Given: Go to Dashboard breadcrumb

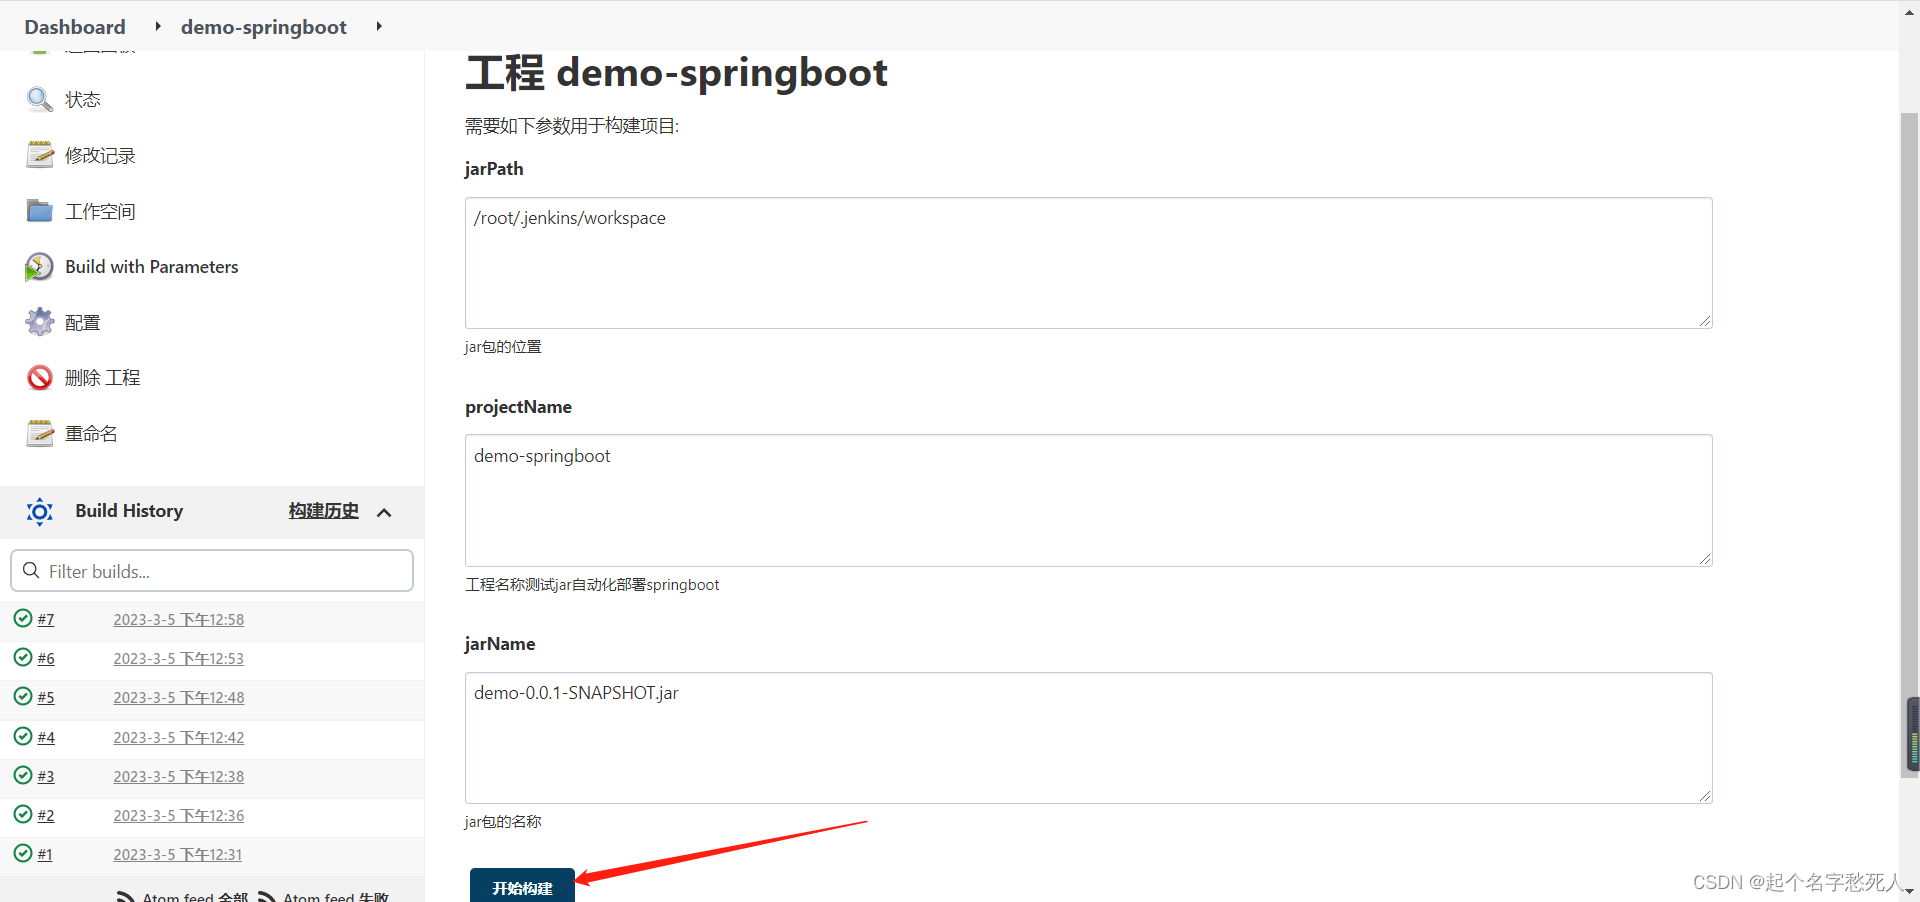Looking at the screenshot, I should 75,27.
